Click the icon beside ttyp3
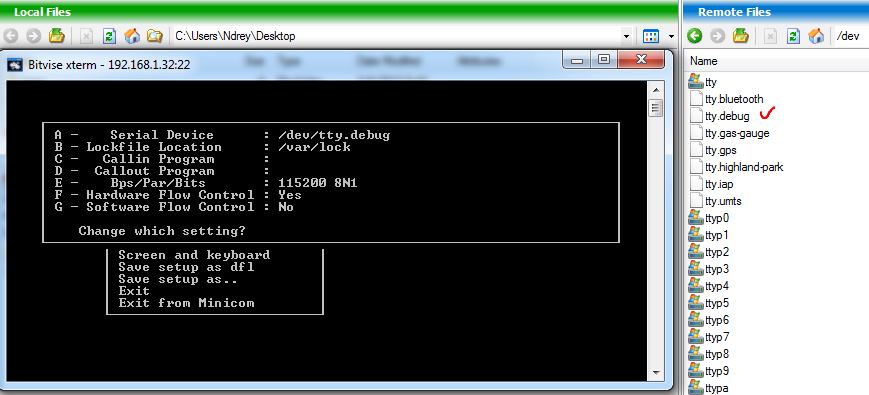869x395 pixels. [696, 269]
